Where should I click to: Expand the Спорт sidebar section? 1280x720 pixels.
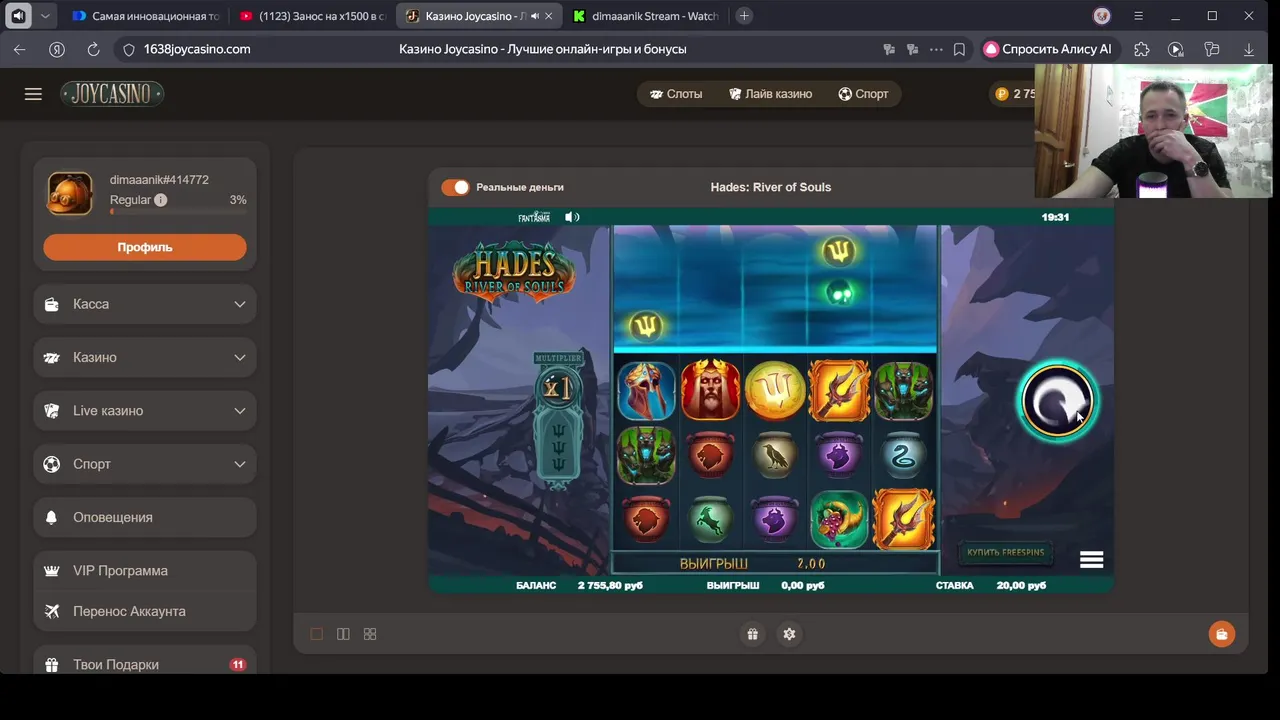point(145,464)
